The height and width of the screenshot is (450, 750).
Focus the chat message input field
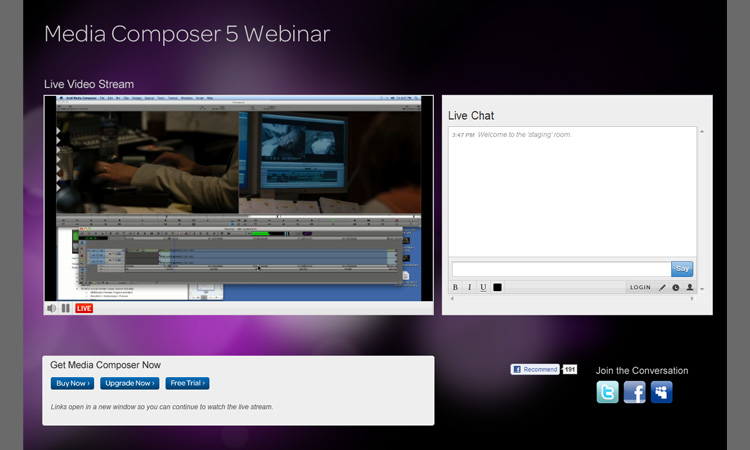pos(562,269)
